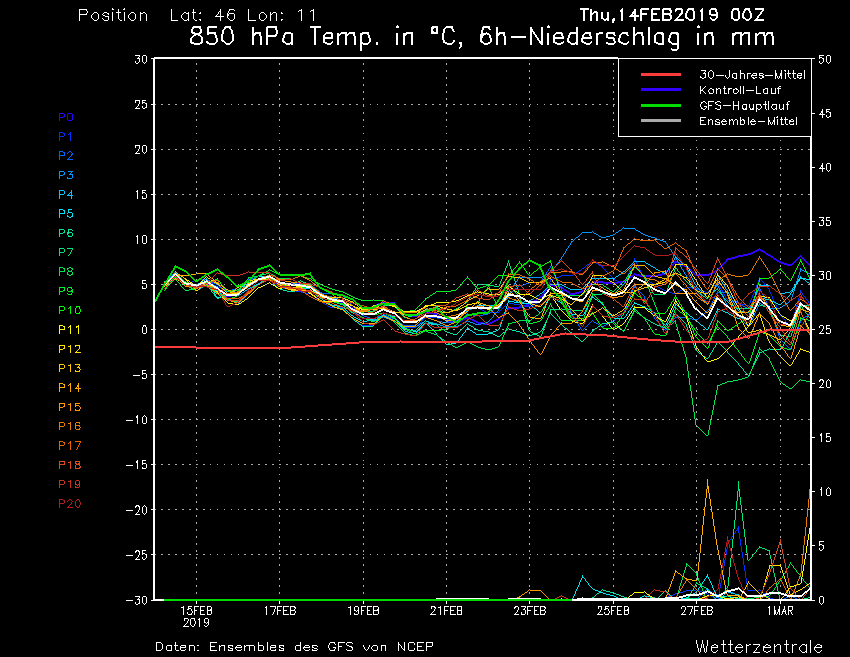Select the "30-Jahres-Mittel" legend label
The height and width of the screenshot is (657, 850).
(x=752, y=75)
